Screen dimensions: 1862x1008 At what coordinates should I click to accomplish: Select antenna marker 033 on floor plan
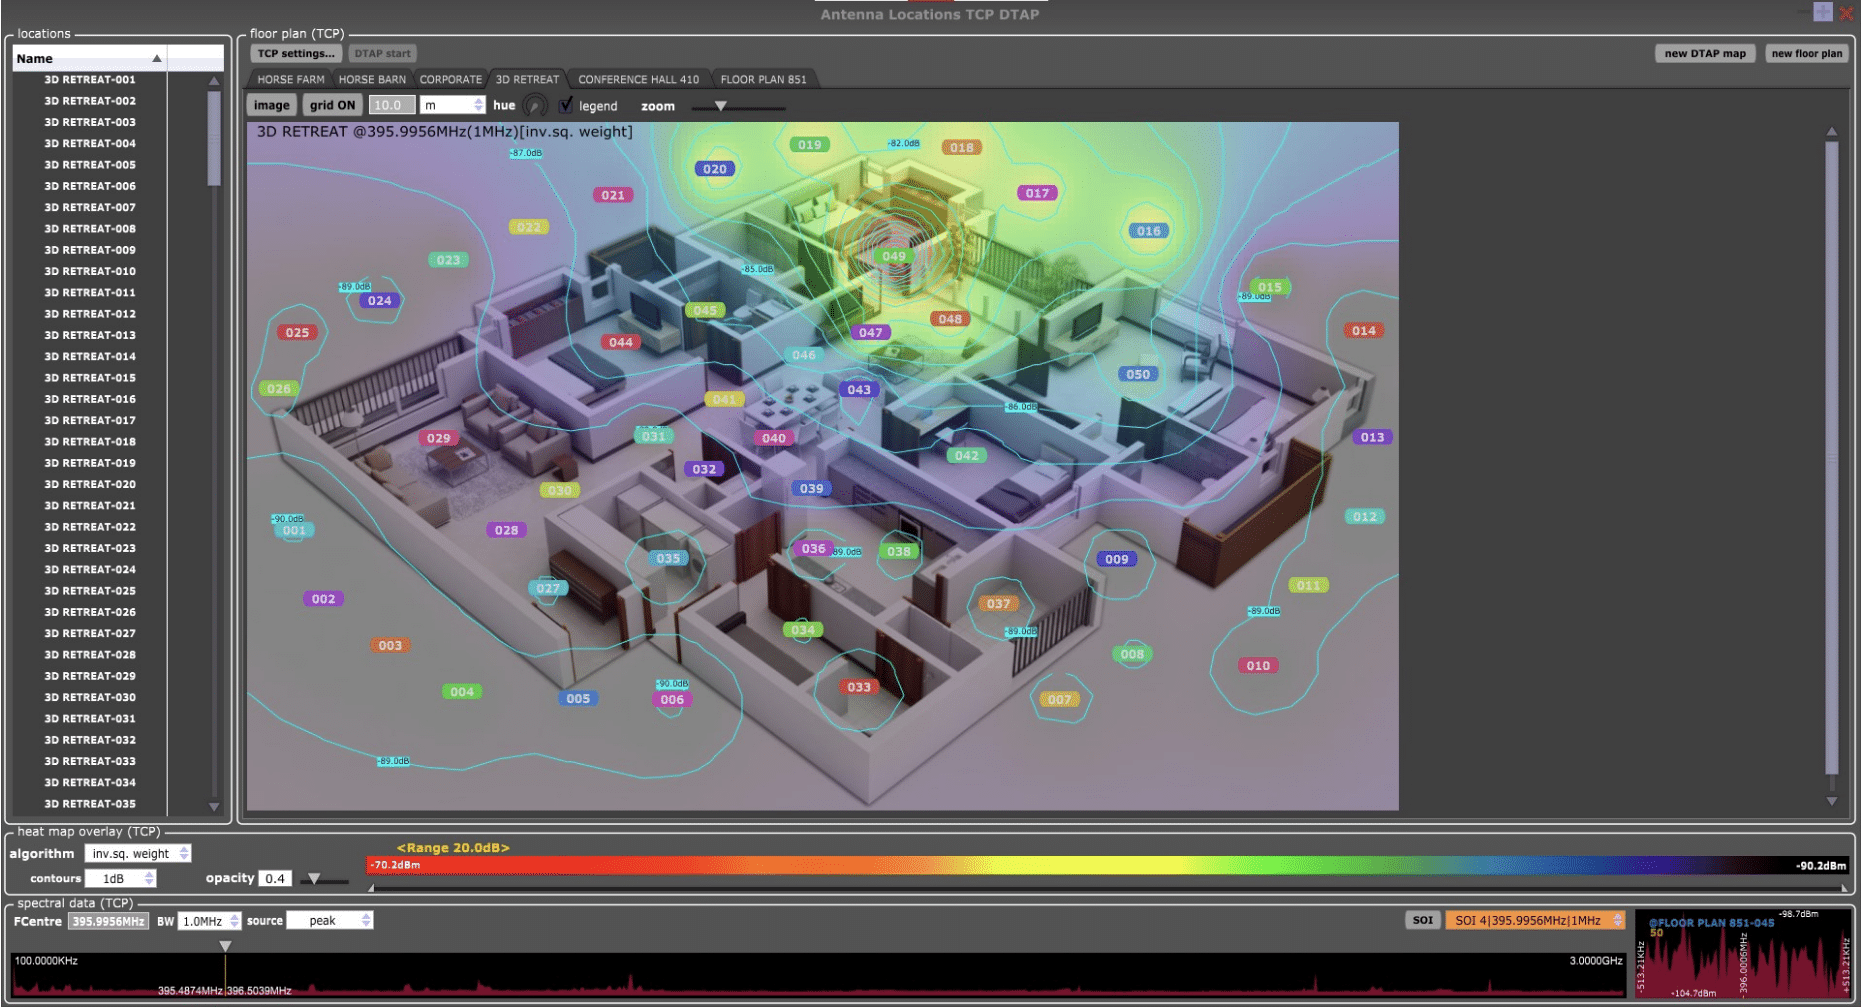[858, 687]
